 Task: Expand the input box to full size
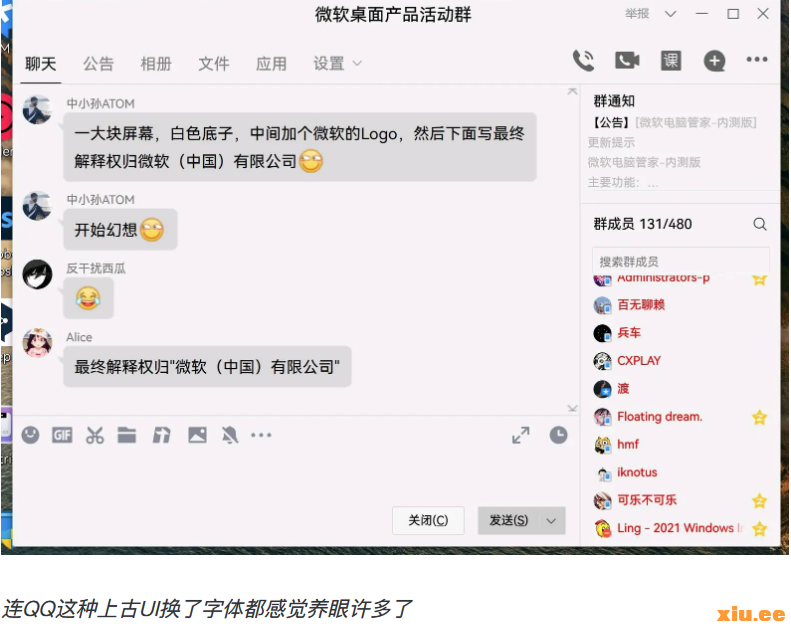point(521,435)
